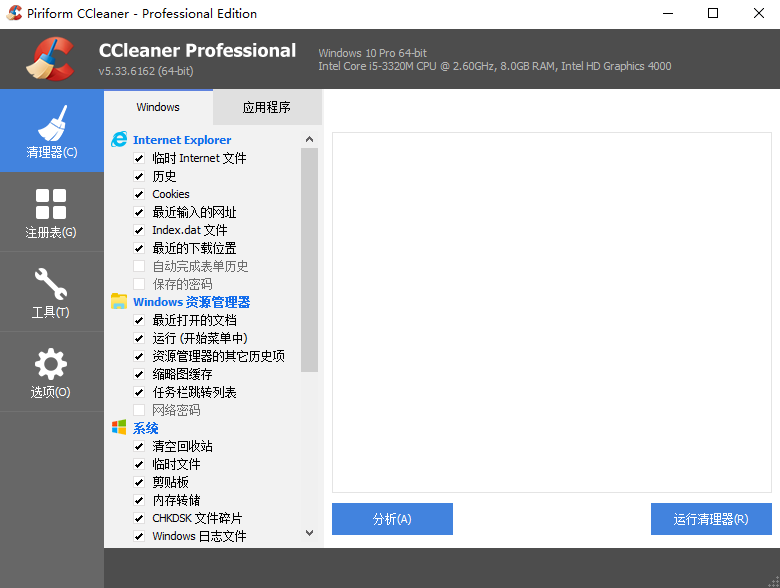
Task: Open the 注册表(G) registry section
Action: click(52, 212)
